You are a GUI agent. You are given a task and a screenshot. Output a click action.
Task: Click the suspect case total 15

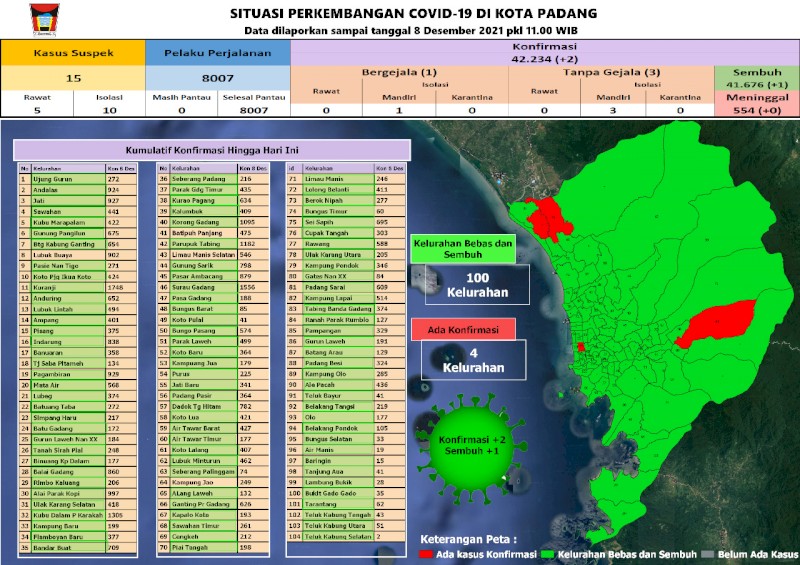click(73, 78)
